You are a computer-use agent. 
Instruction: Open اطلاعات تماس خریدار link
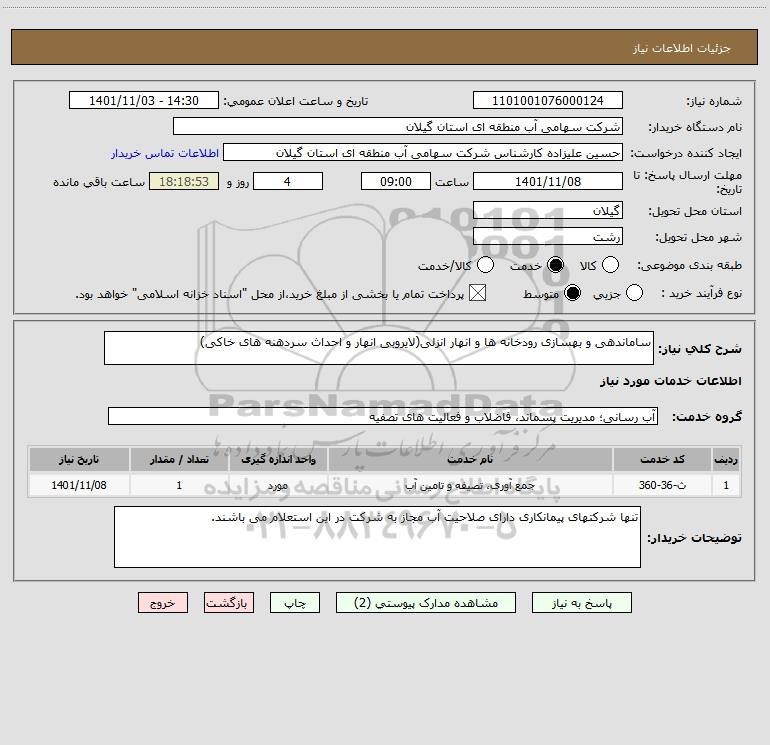point(165,153)
